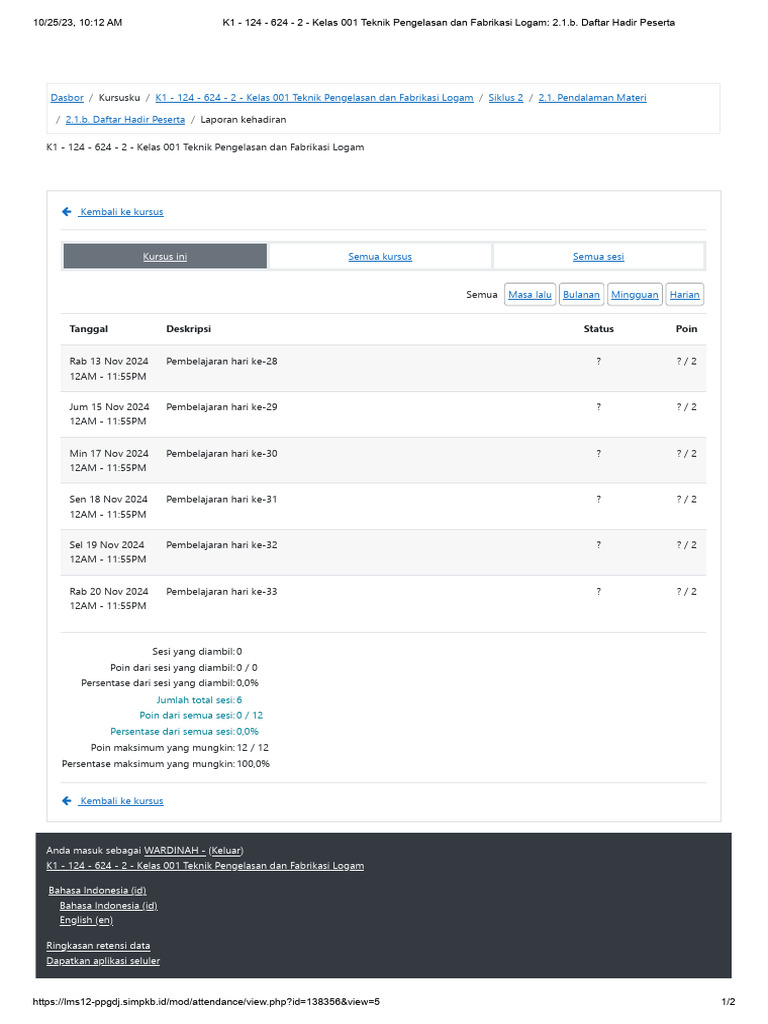The image size is (768, 1024).
Task: Select the Kursus ini tab
Action: tap(165, 257)
